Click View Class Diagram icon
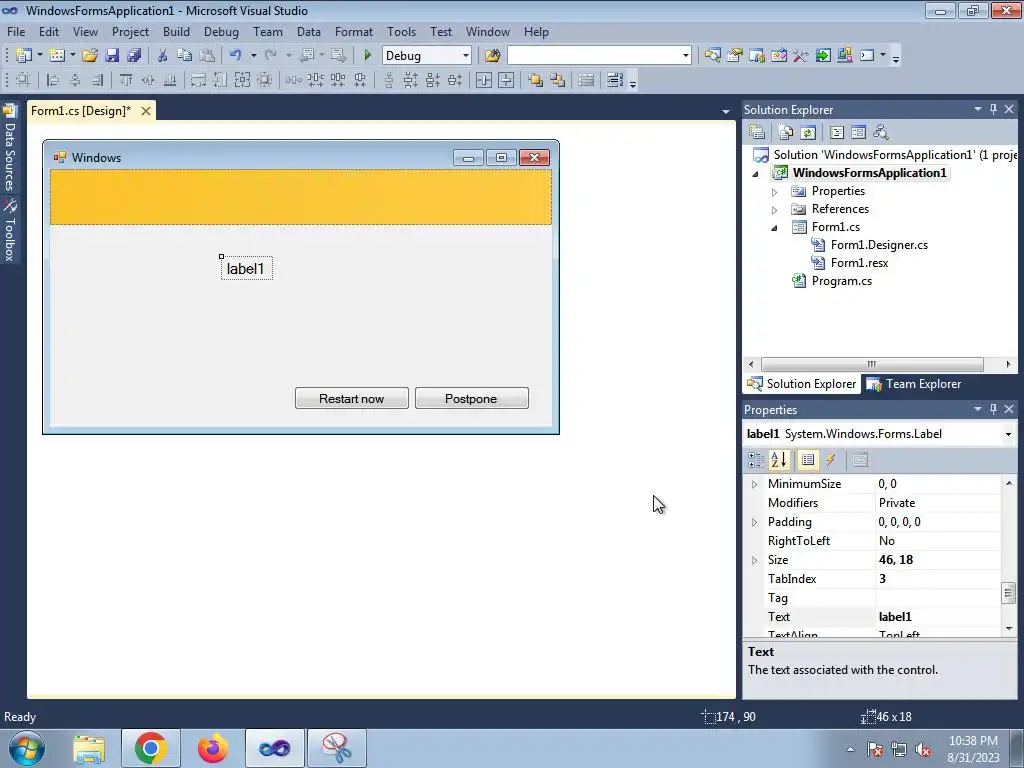Image resolution: width=1024 pixels, height=768 pixels. tap(881, 133)
